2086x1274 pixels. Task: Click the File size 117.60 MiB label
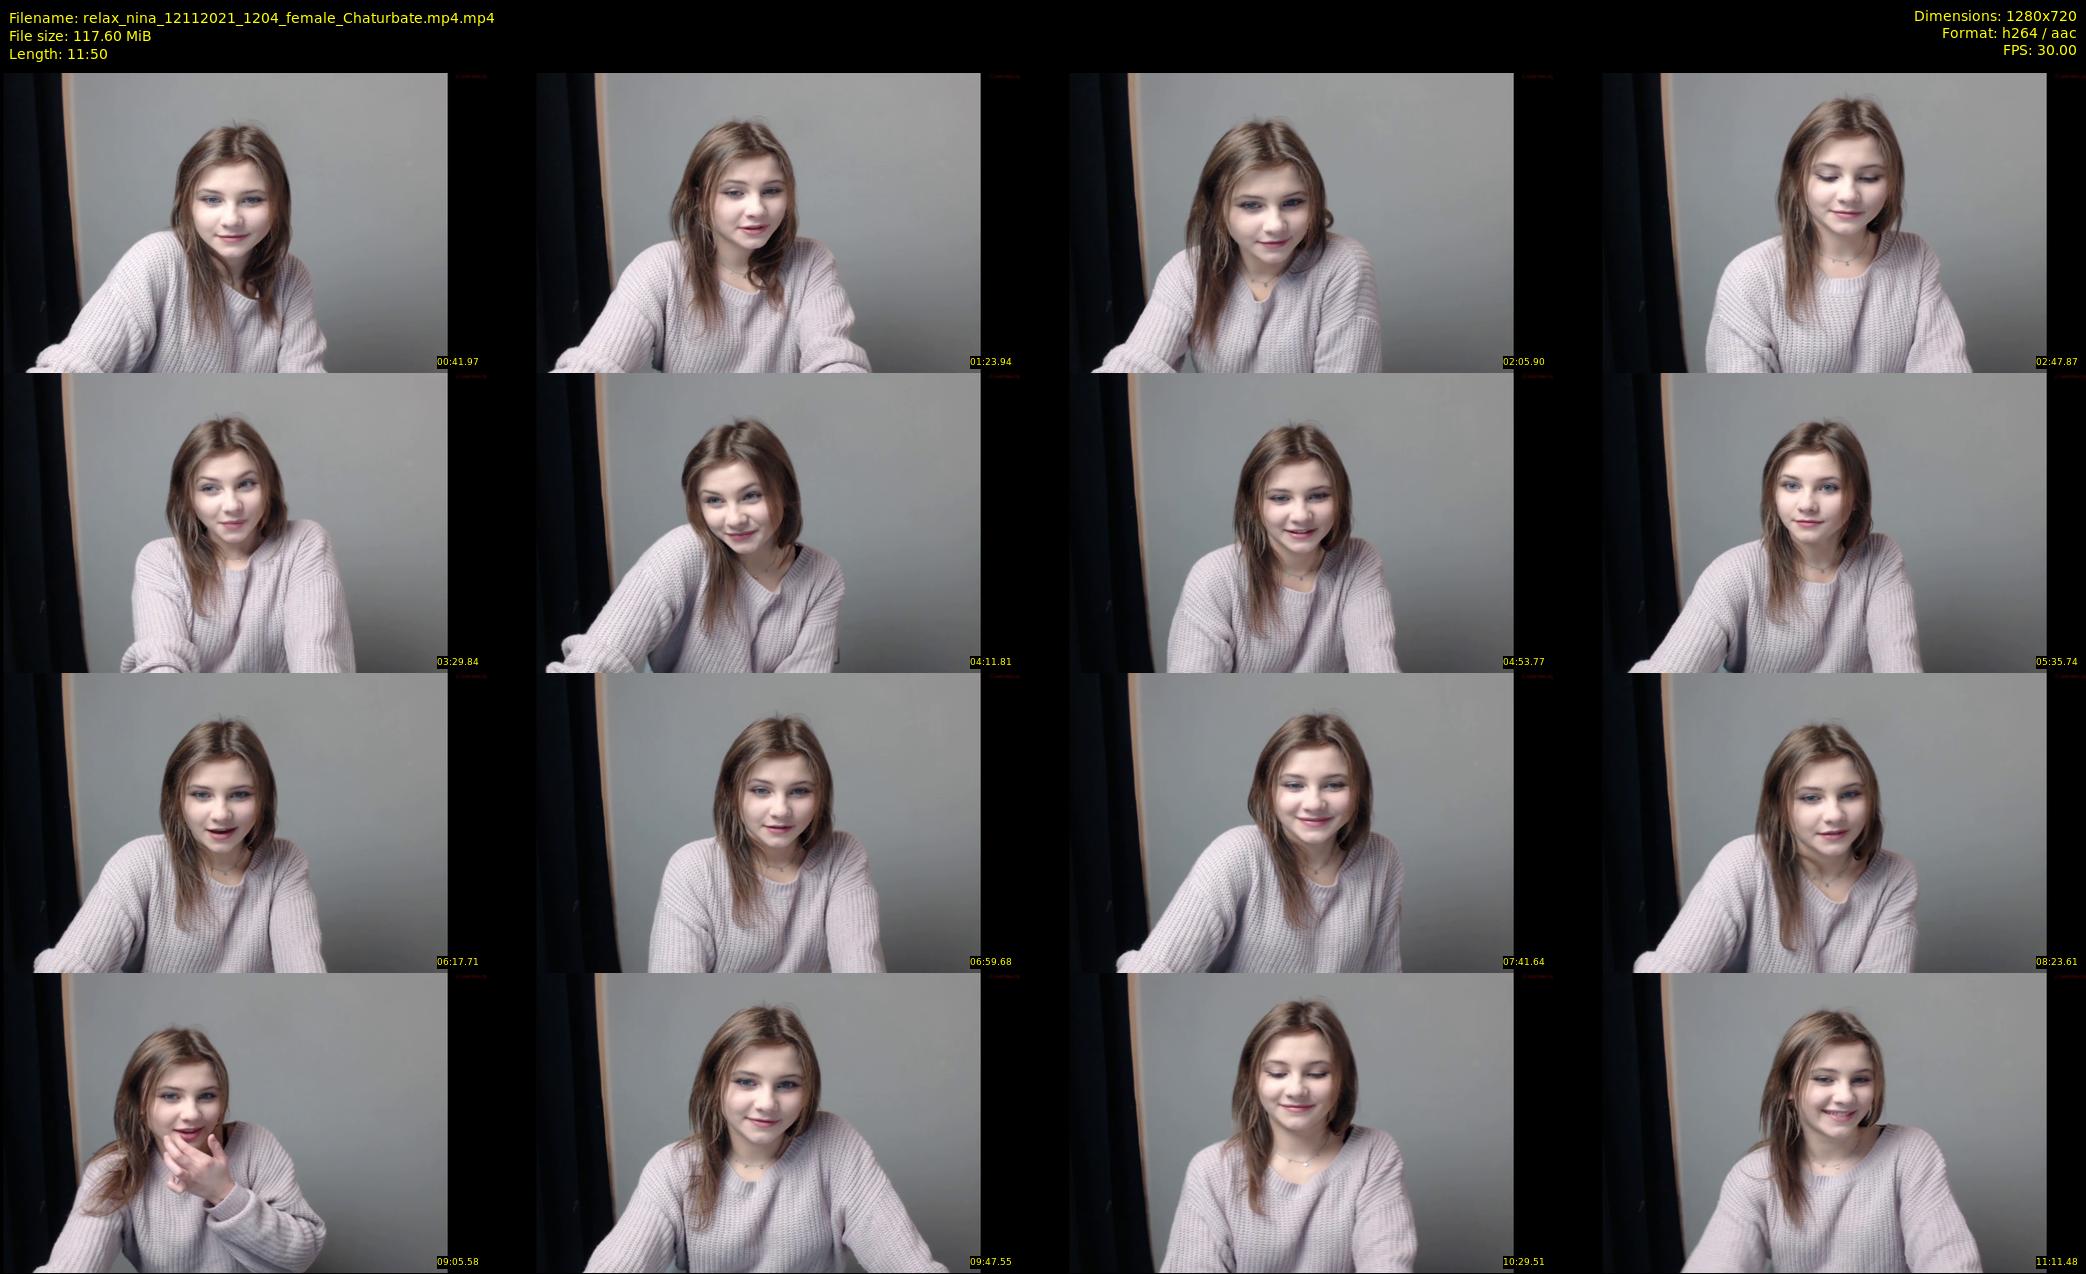(x=80, y=36)
